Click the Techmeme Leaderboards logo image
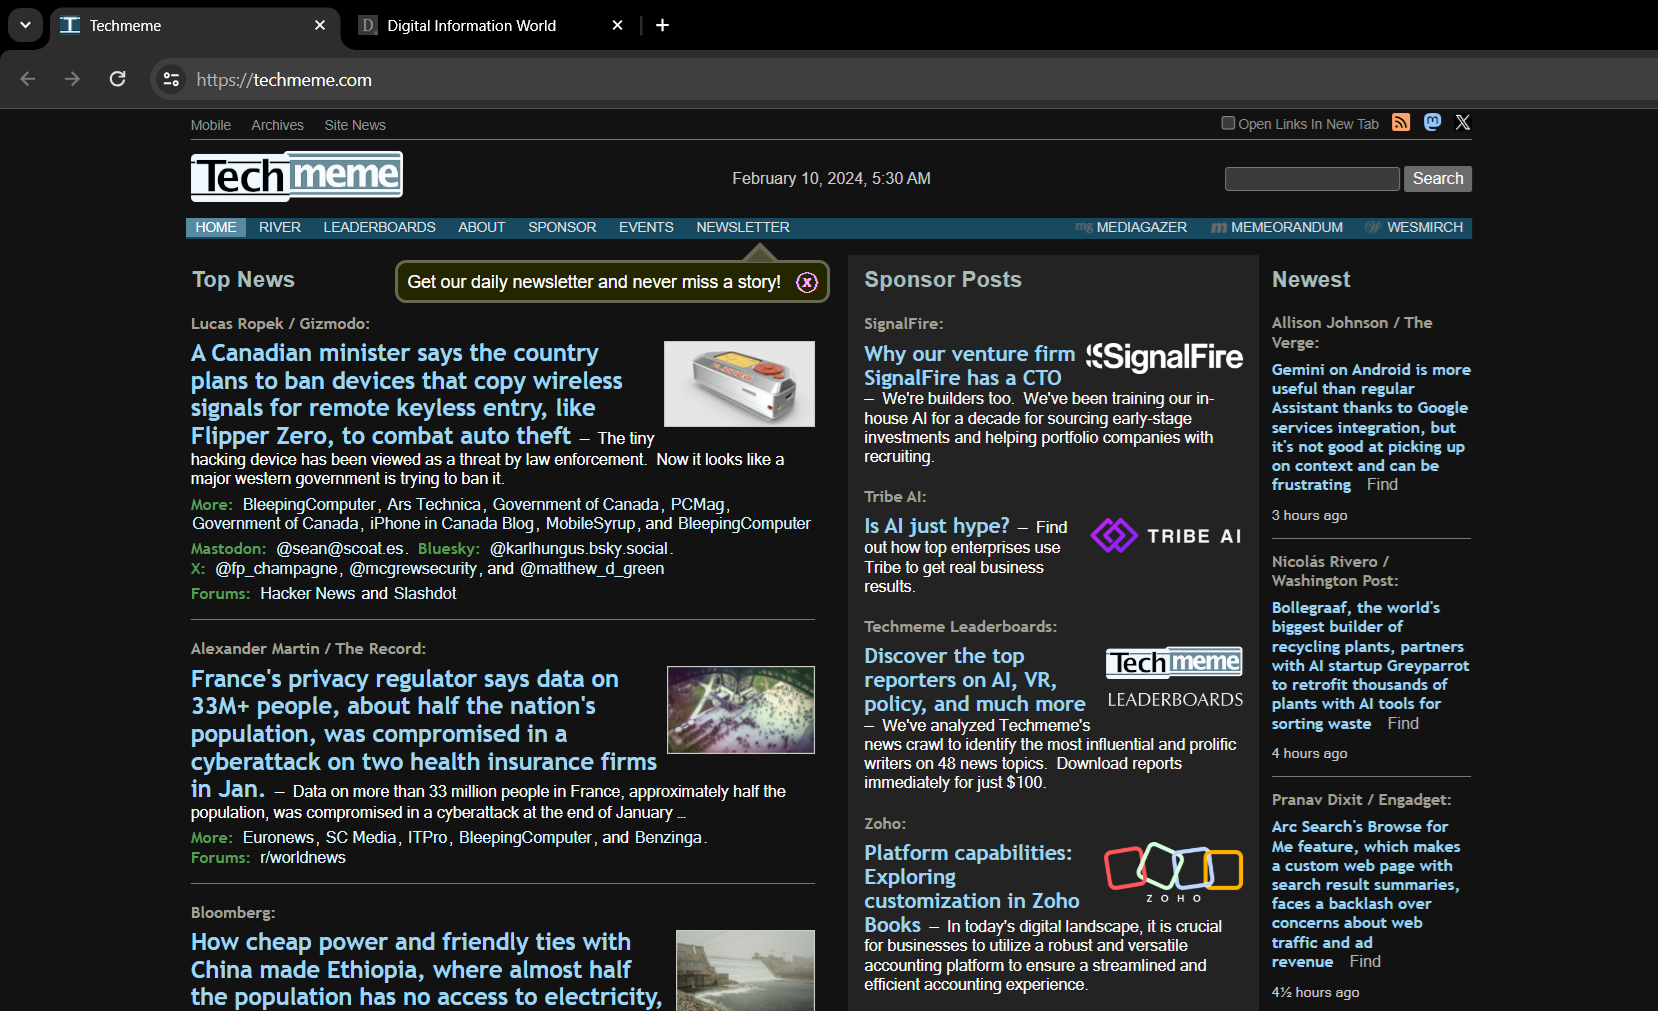1658x1011 pixels. [x=1175, y=679]
